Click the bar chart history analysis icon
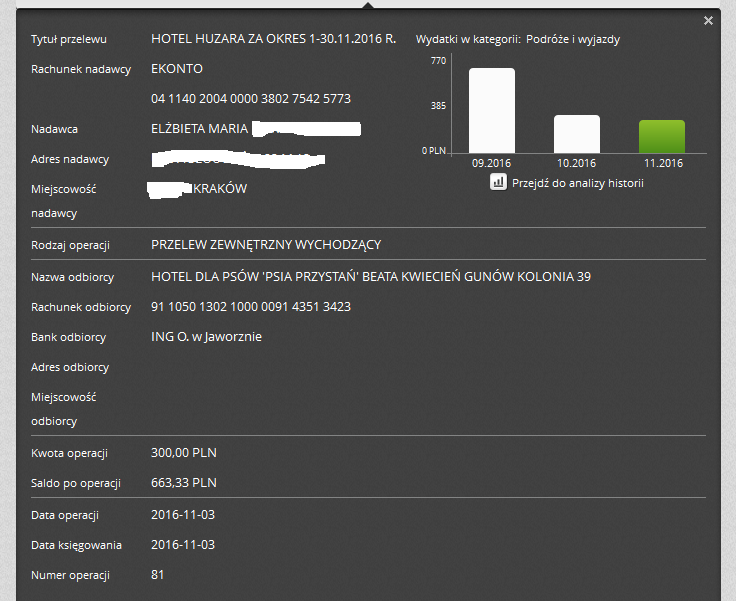The height and width of the screenshot is (601, 736). [498, 182]
